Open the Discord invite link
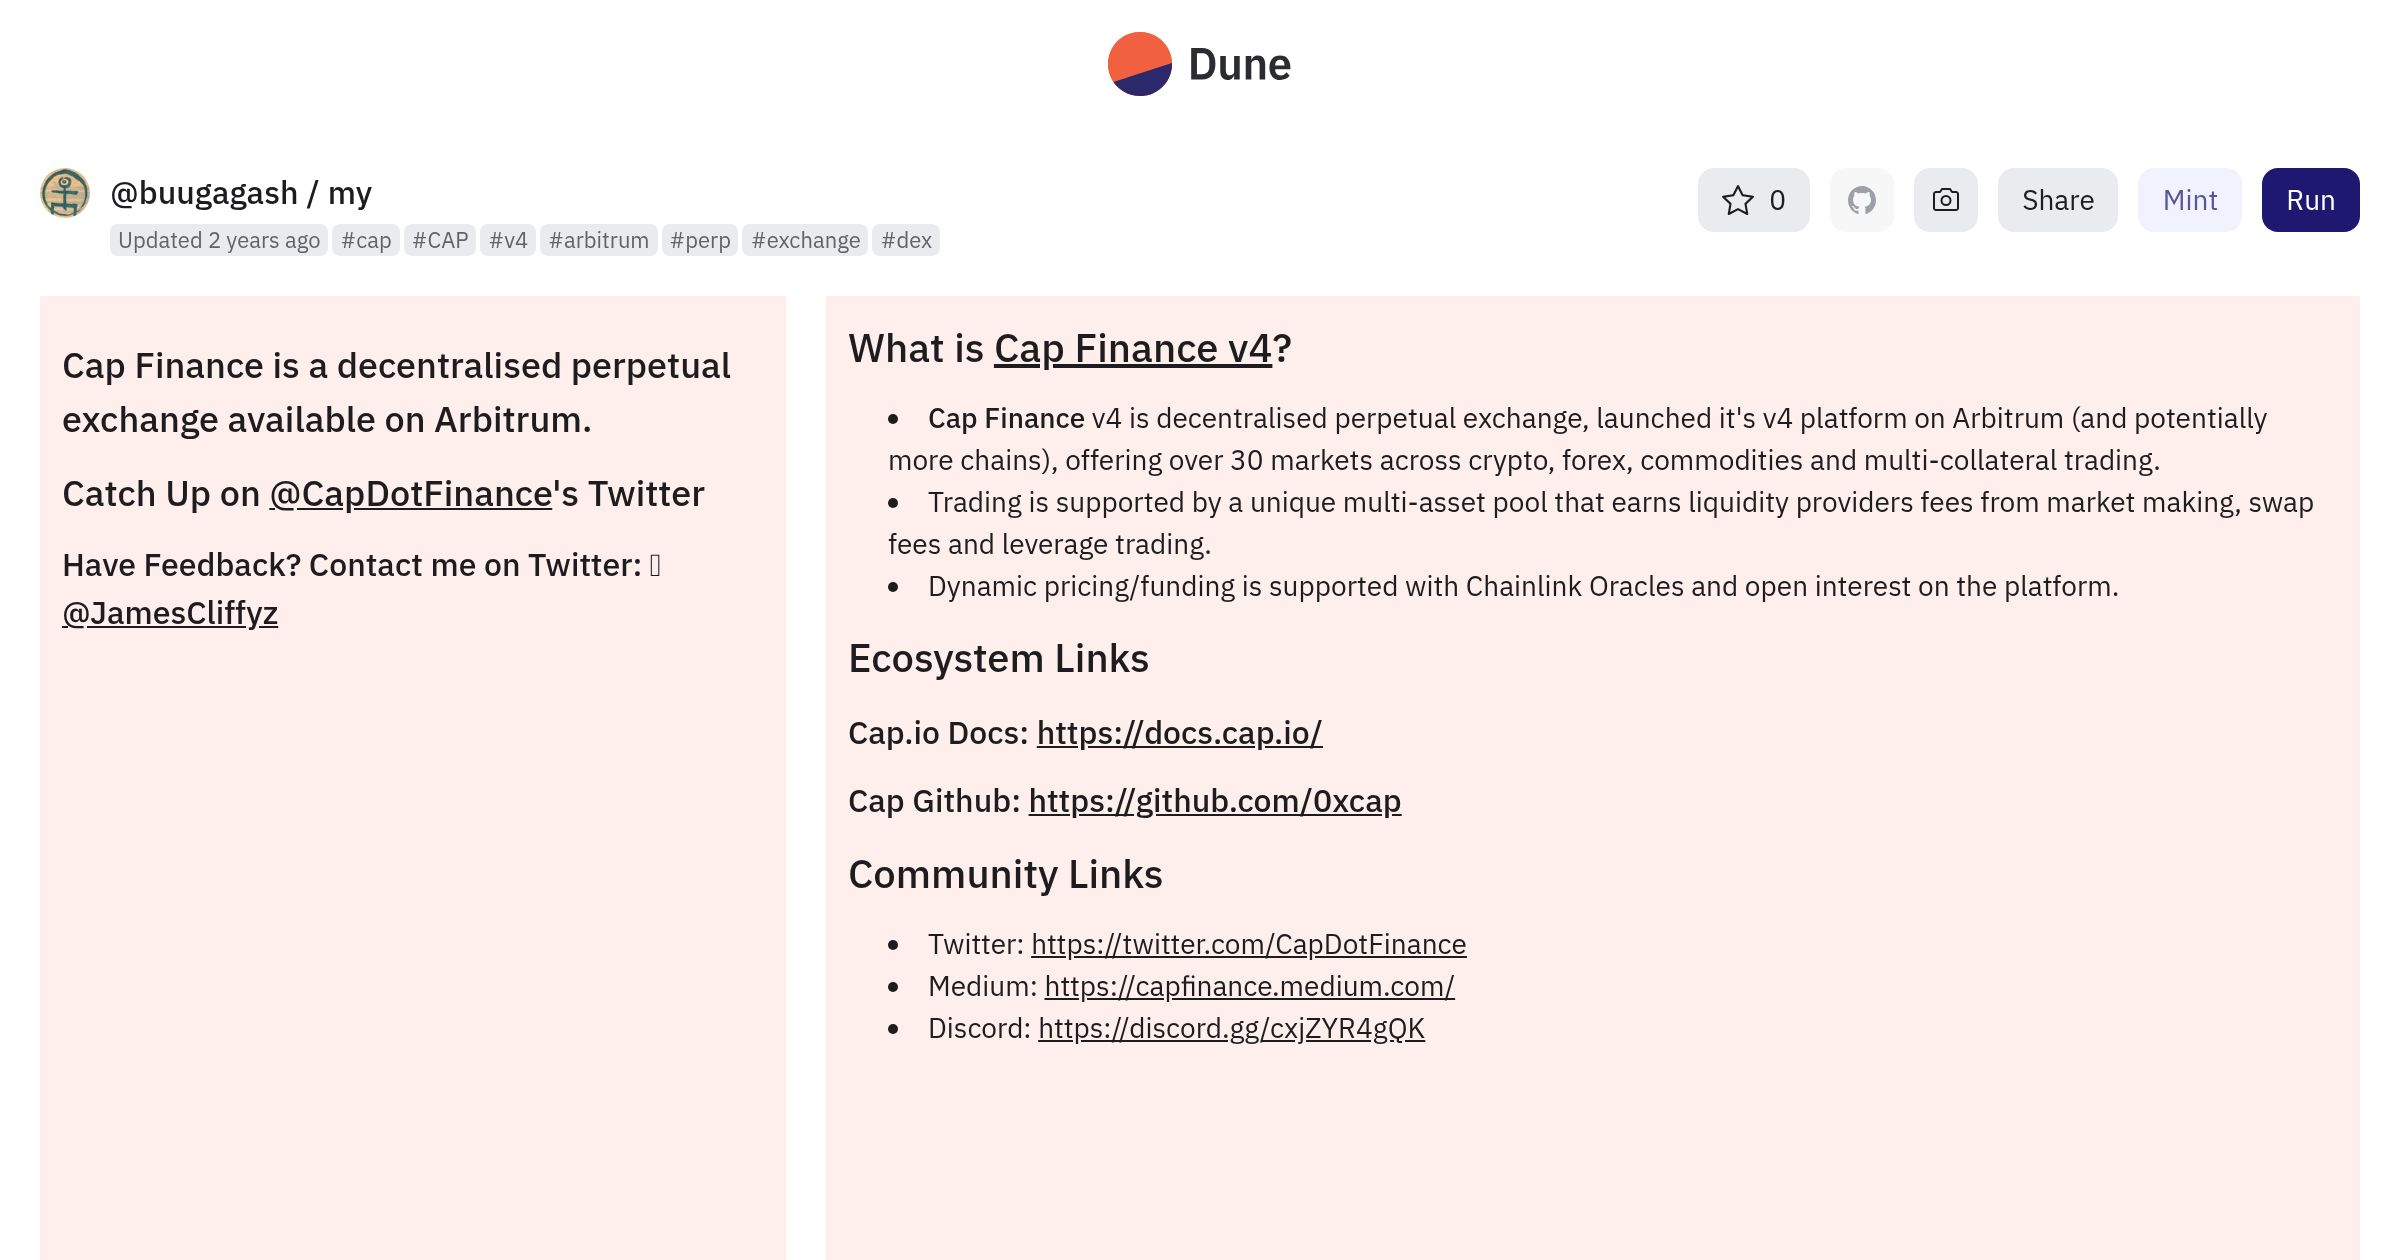The width and height of the screenshot is (2400, 1260). click(1231, 1028)
